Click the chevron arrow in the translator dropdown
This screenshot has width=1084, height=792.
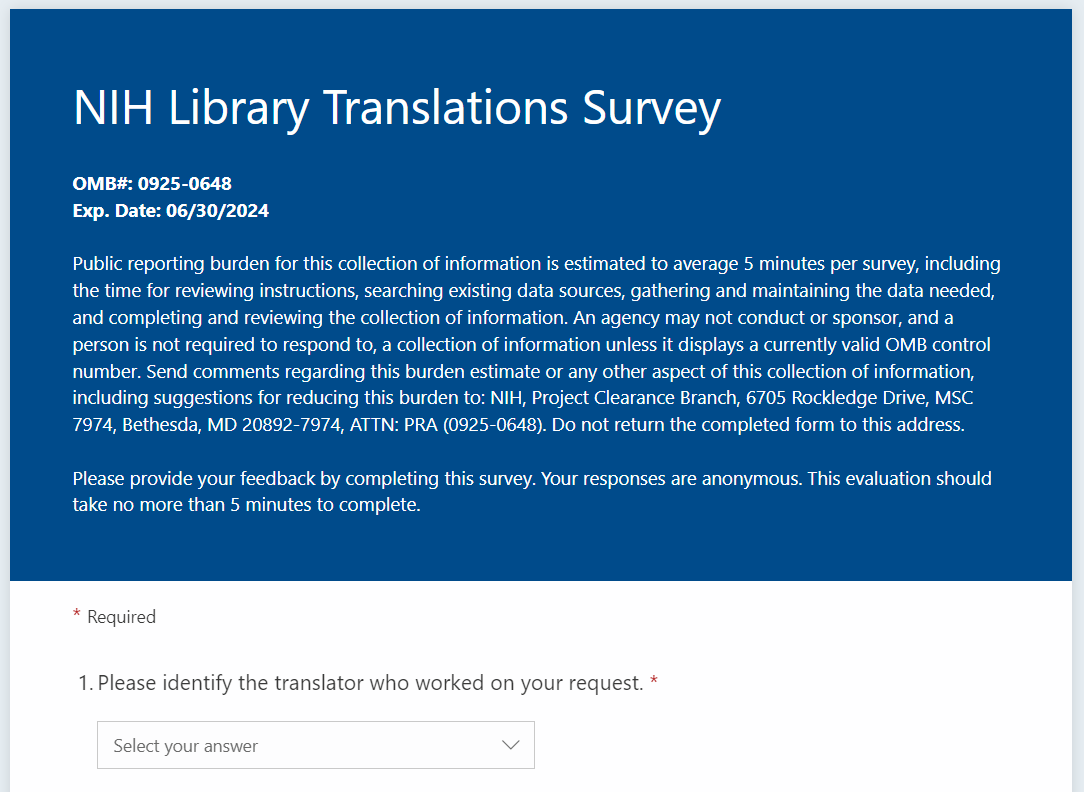(x=511, y=745)
